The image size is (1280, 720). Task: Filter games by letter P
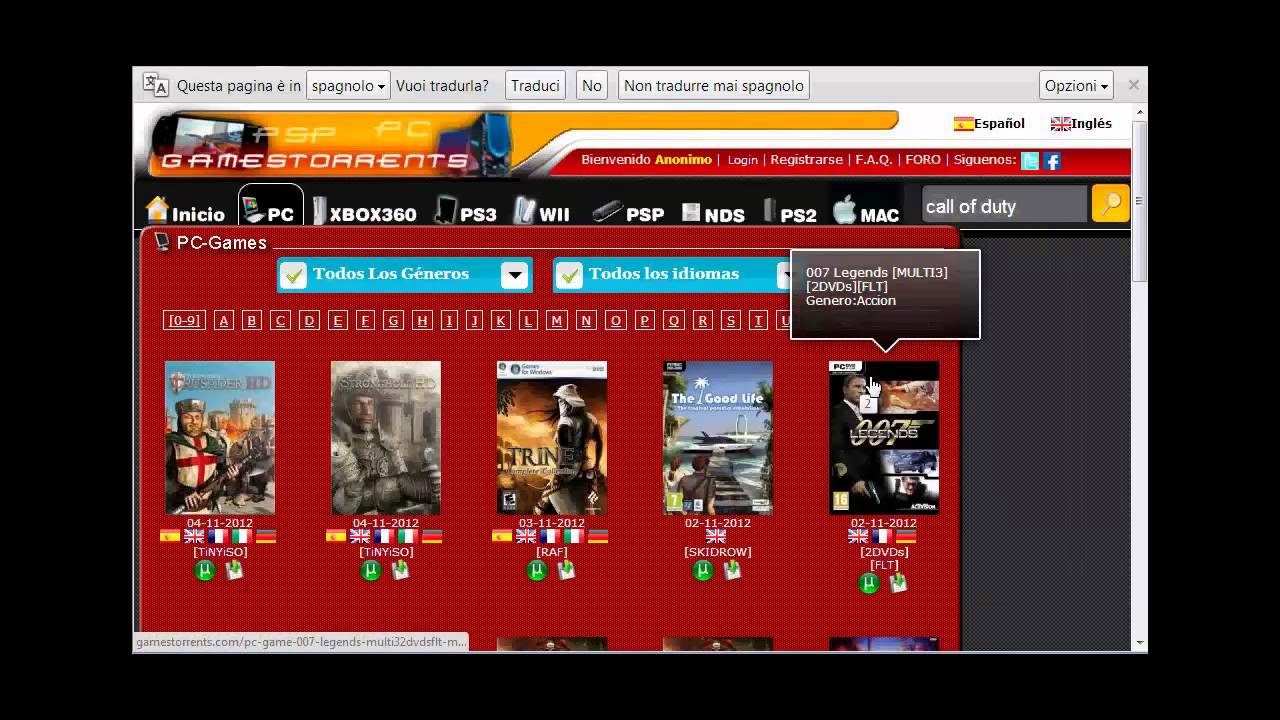pos(645,320)
